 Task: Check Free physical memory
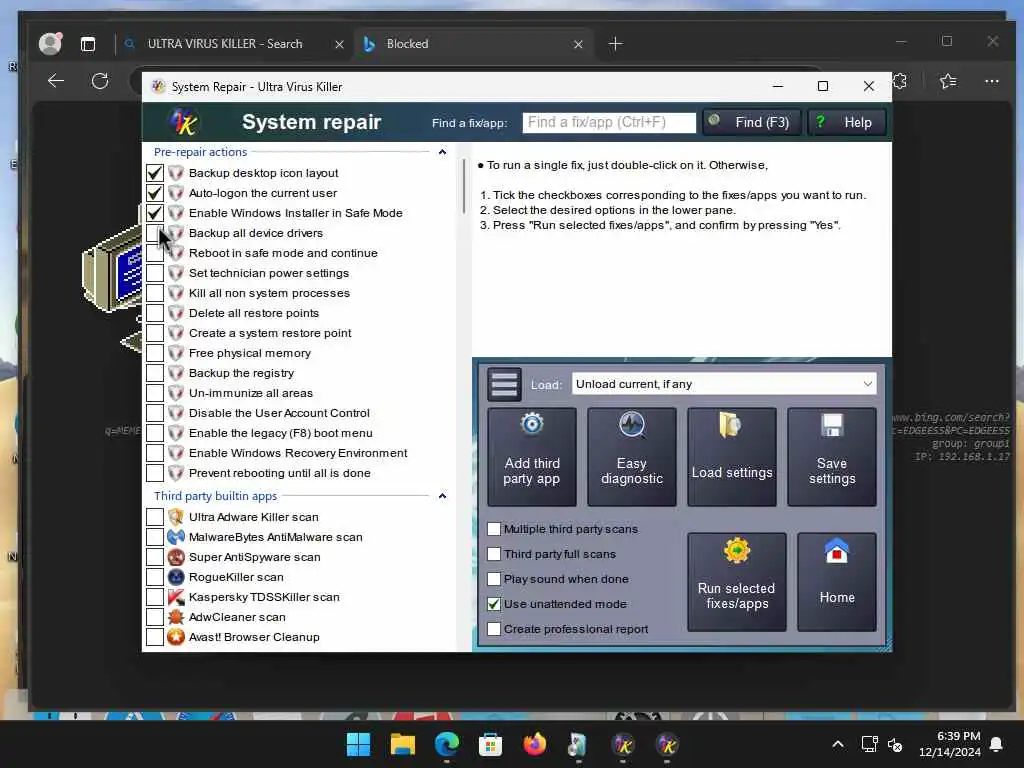155,353
